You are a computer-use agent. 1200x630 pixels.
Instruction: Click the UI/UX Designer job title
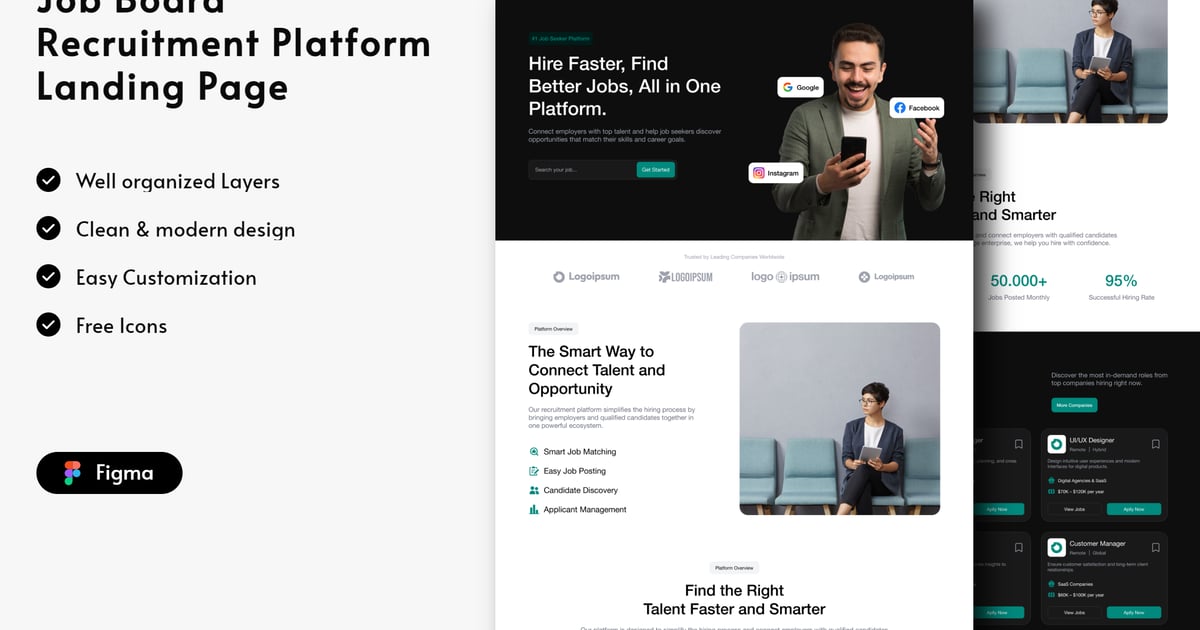tap(1092, 440)
